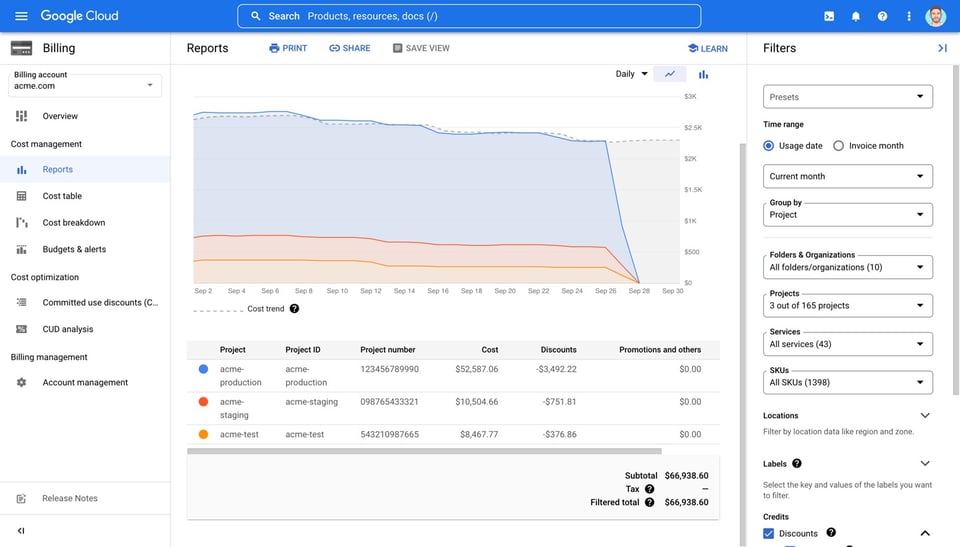Open the main hamburger navigation menu
Screen dimensions: 960x547
[x=21, y=16]
